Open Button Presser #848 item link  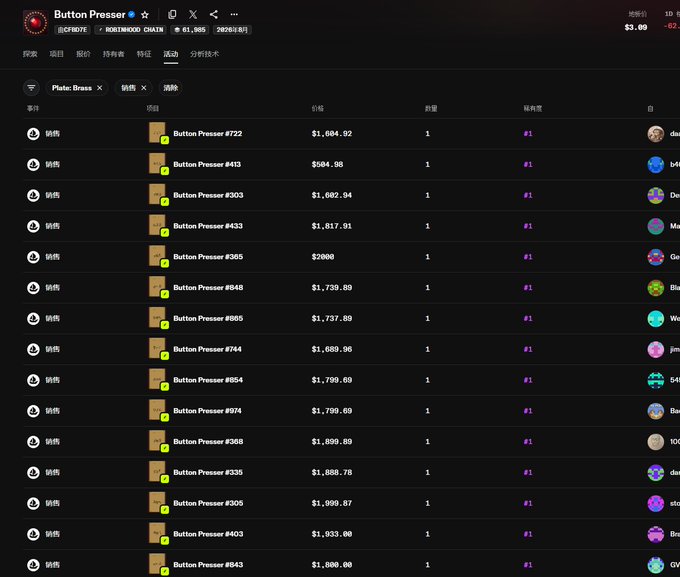208,288
